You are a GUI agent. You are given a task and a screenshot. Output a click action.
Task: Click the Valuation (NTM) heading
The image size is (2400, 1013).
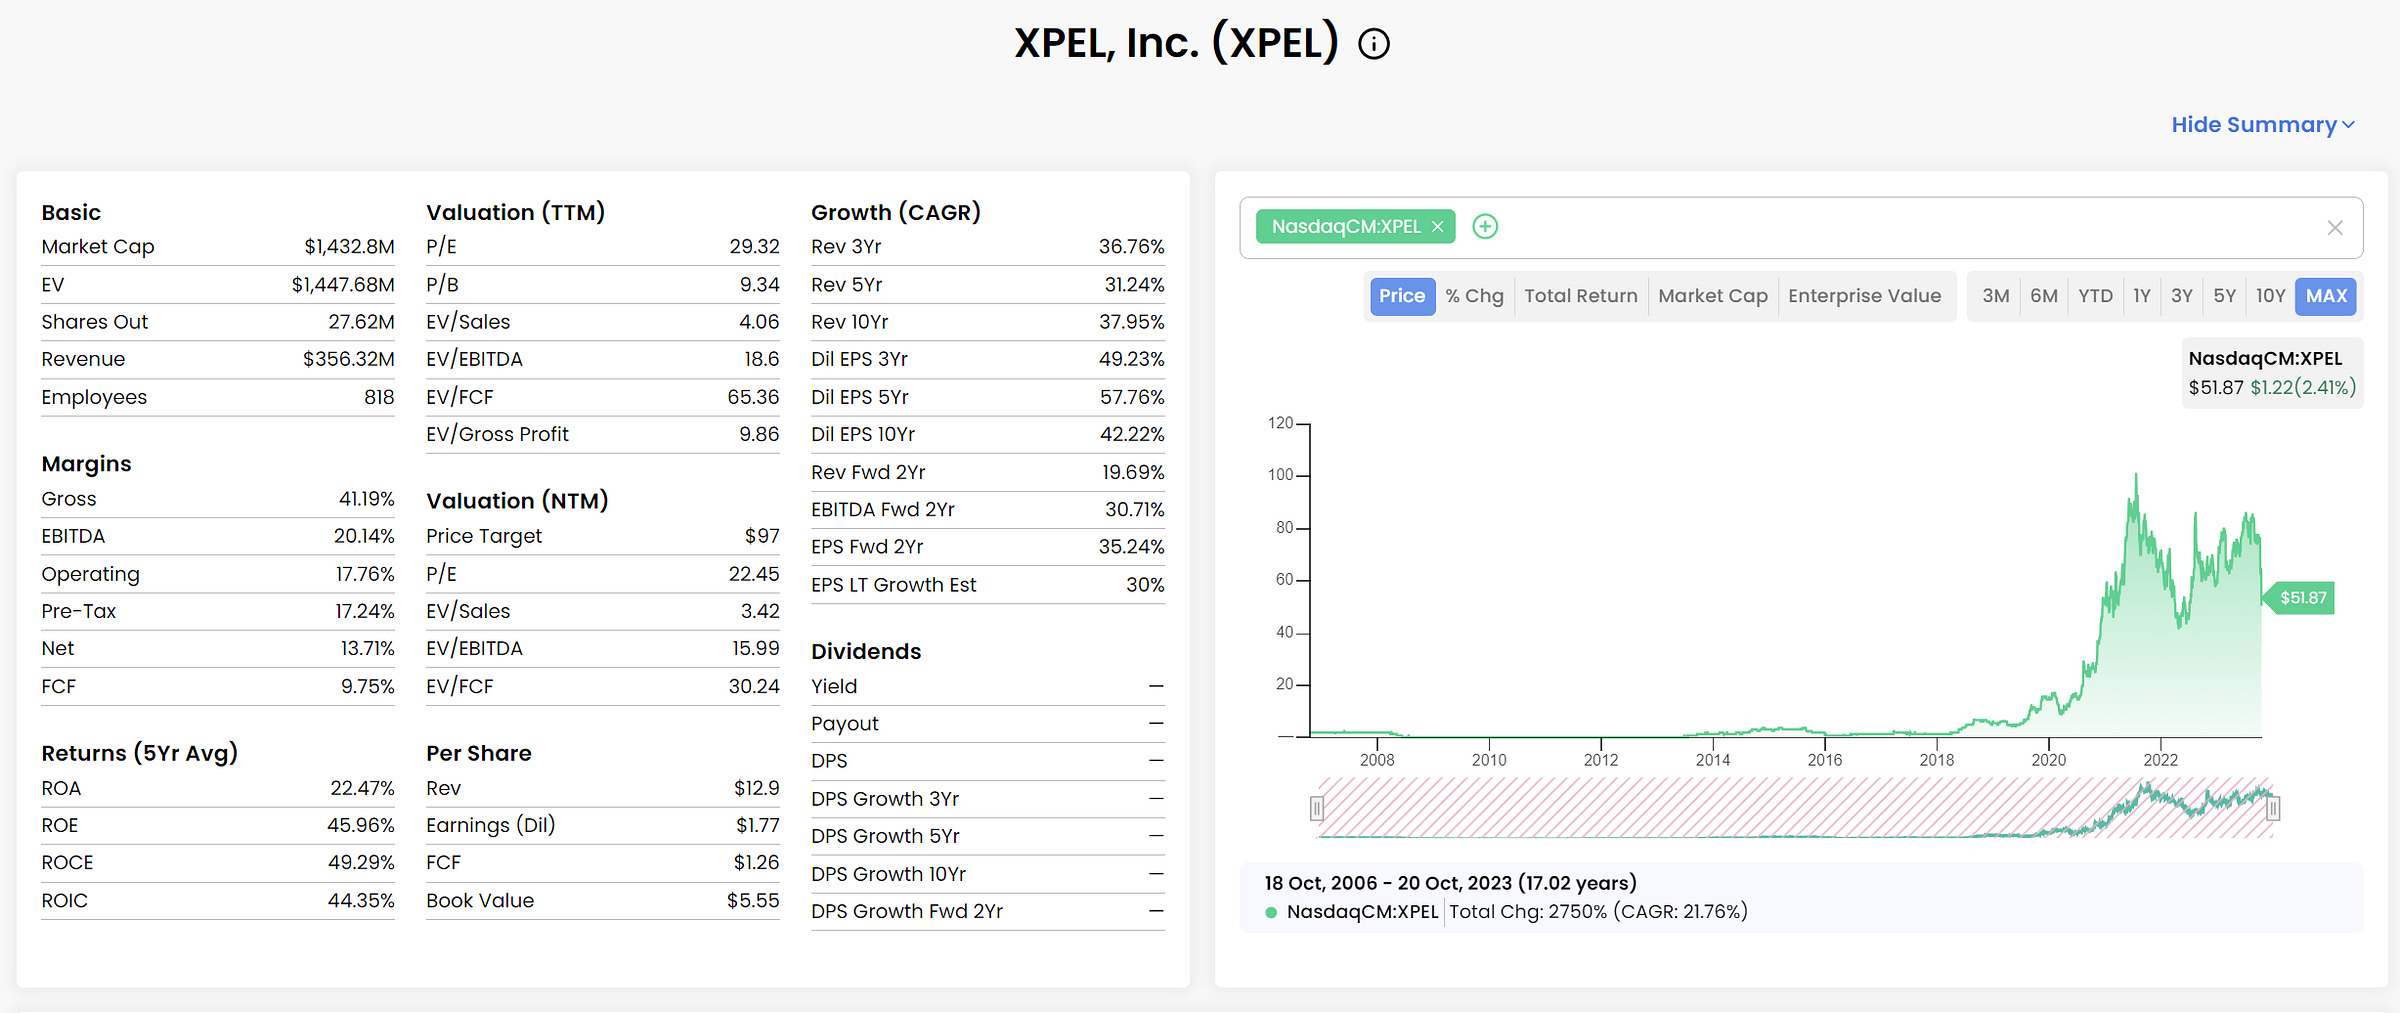517,501
